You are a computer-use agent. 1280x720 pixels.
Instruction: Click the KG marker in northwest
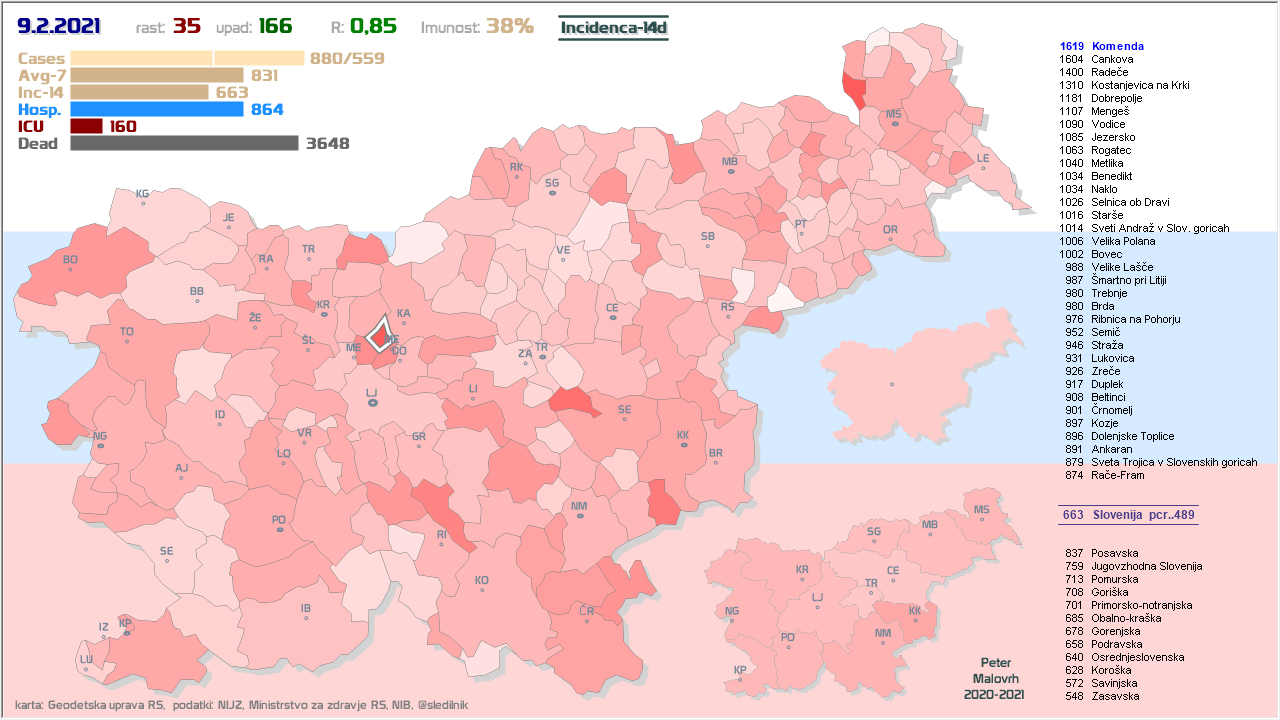click(x=143, y=203)
